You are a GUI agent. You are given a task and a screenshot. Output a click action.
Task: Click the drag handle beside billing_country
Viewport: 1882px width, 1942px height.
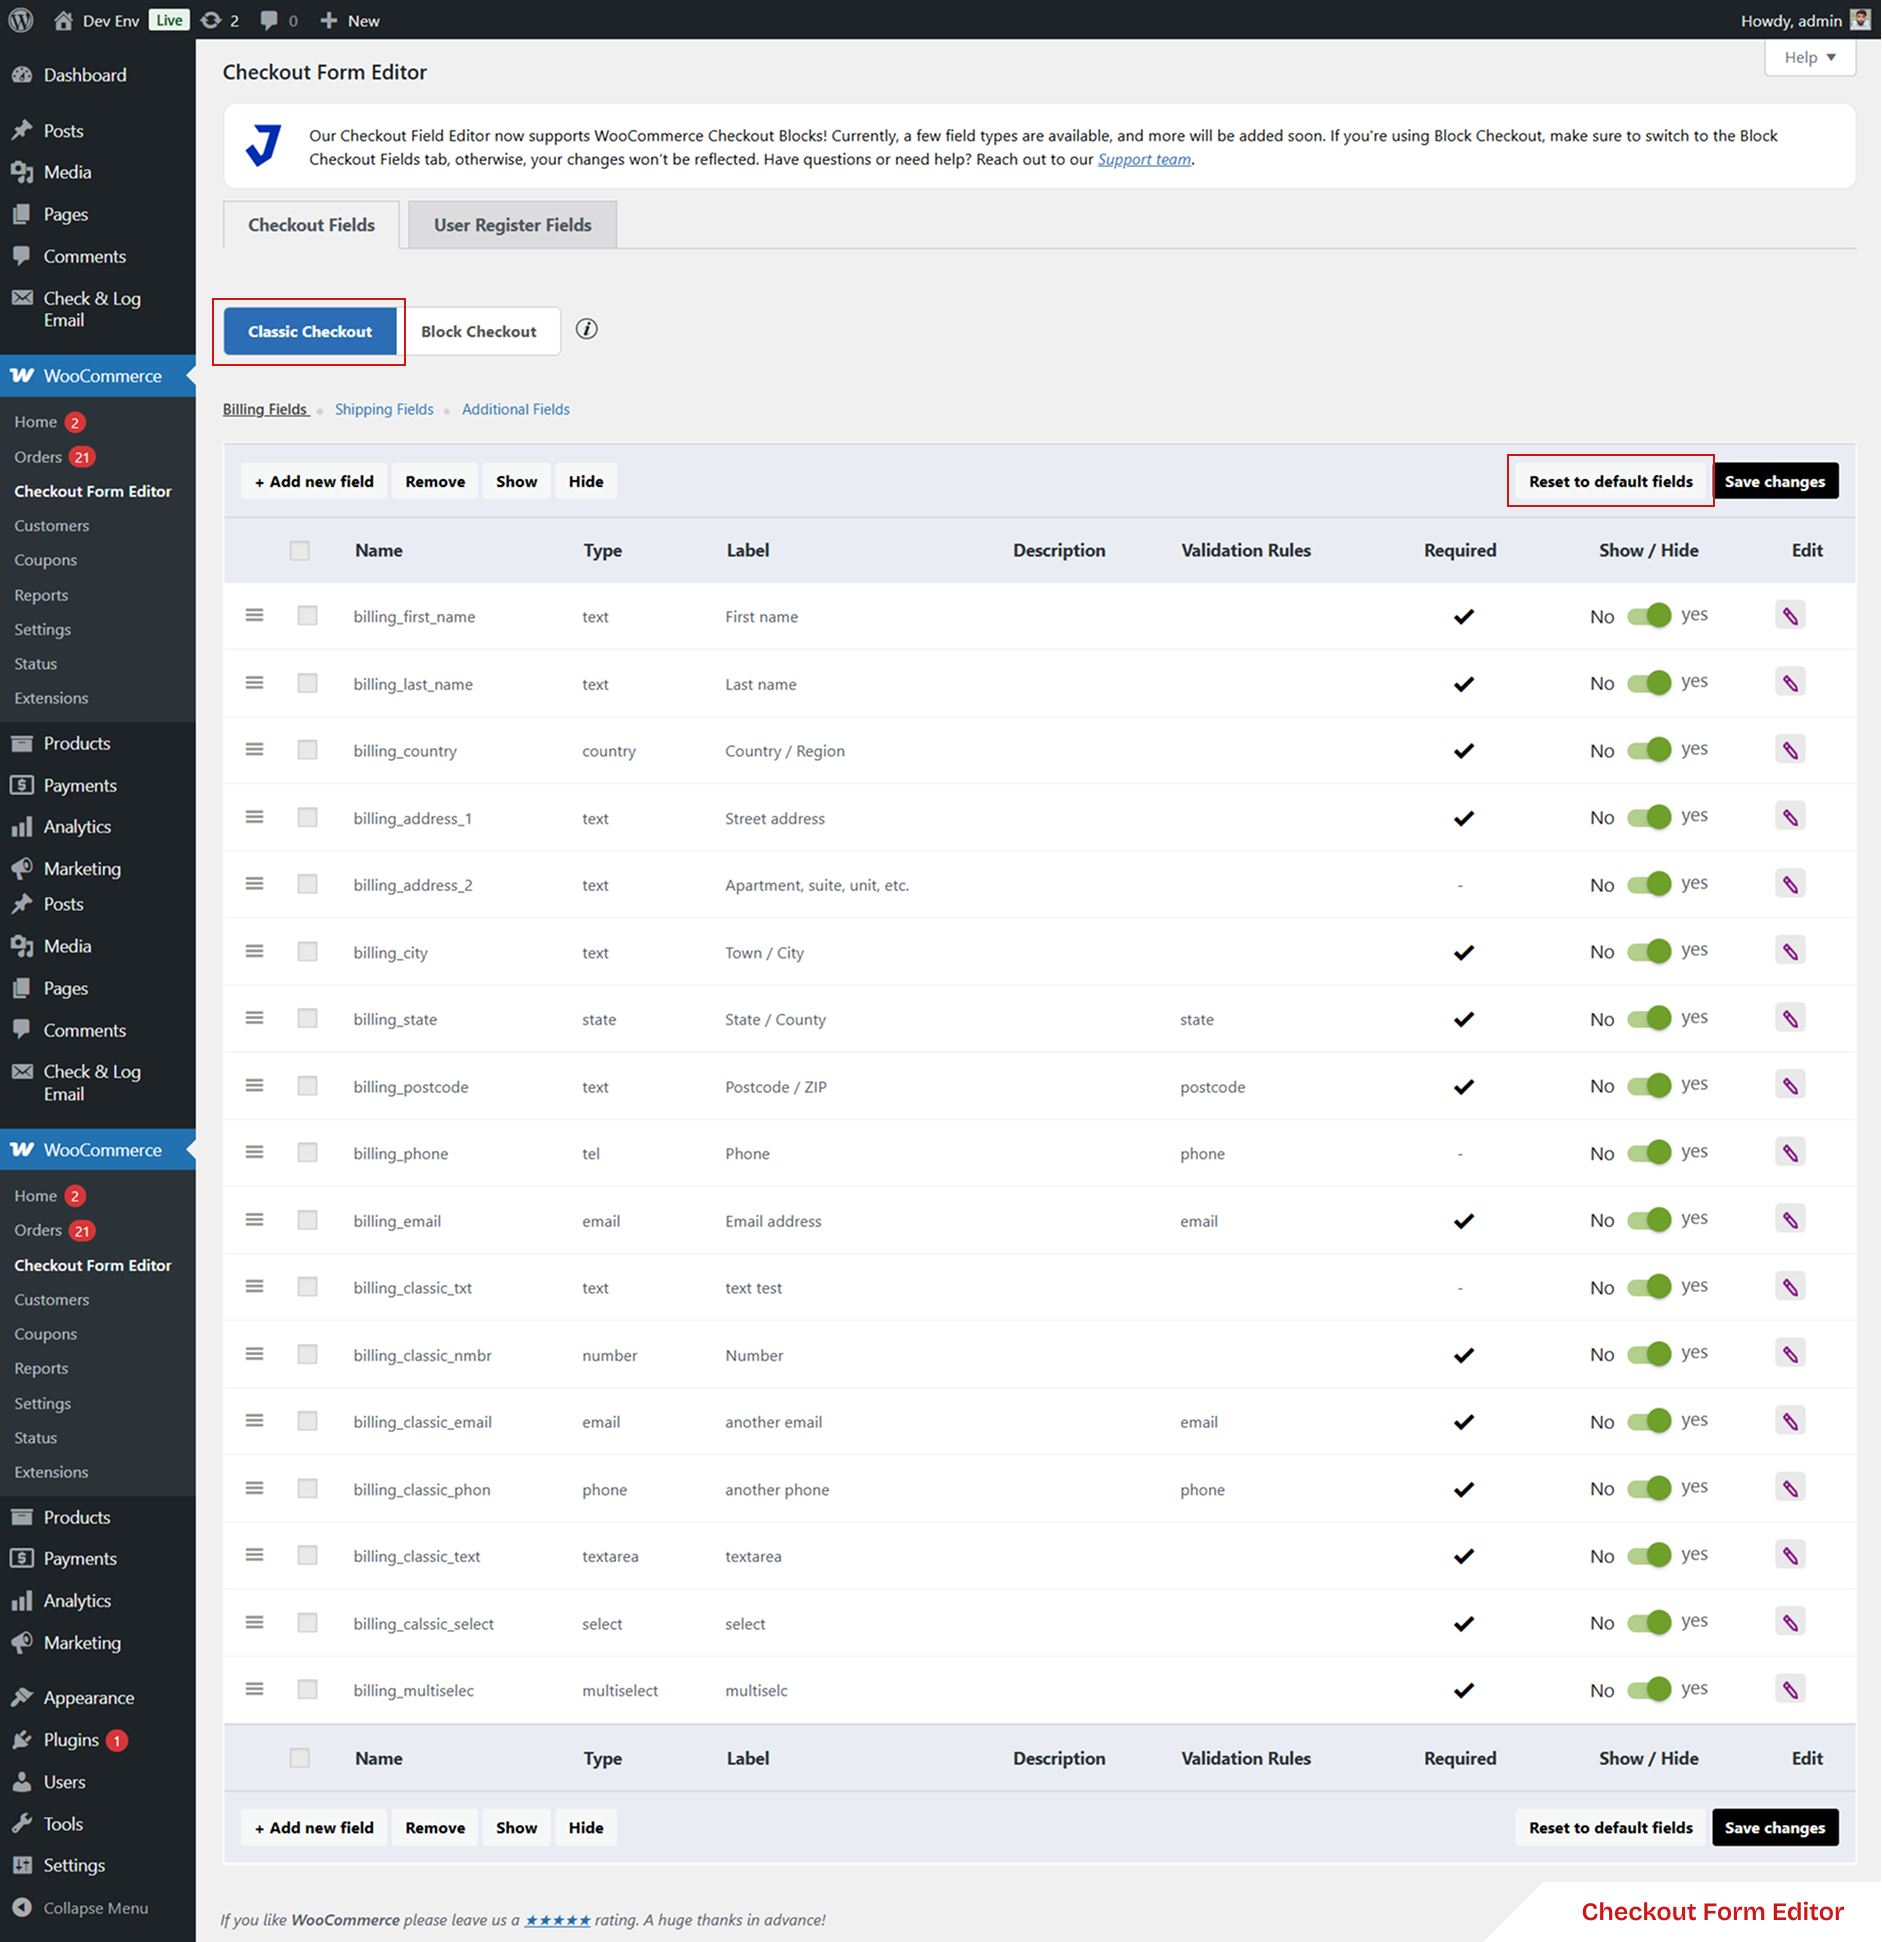click(x=254, y=749)
